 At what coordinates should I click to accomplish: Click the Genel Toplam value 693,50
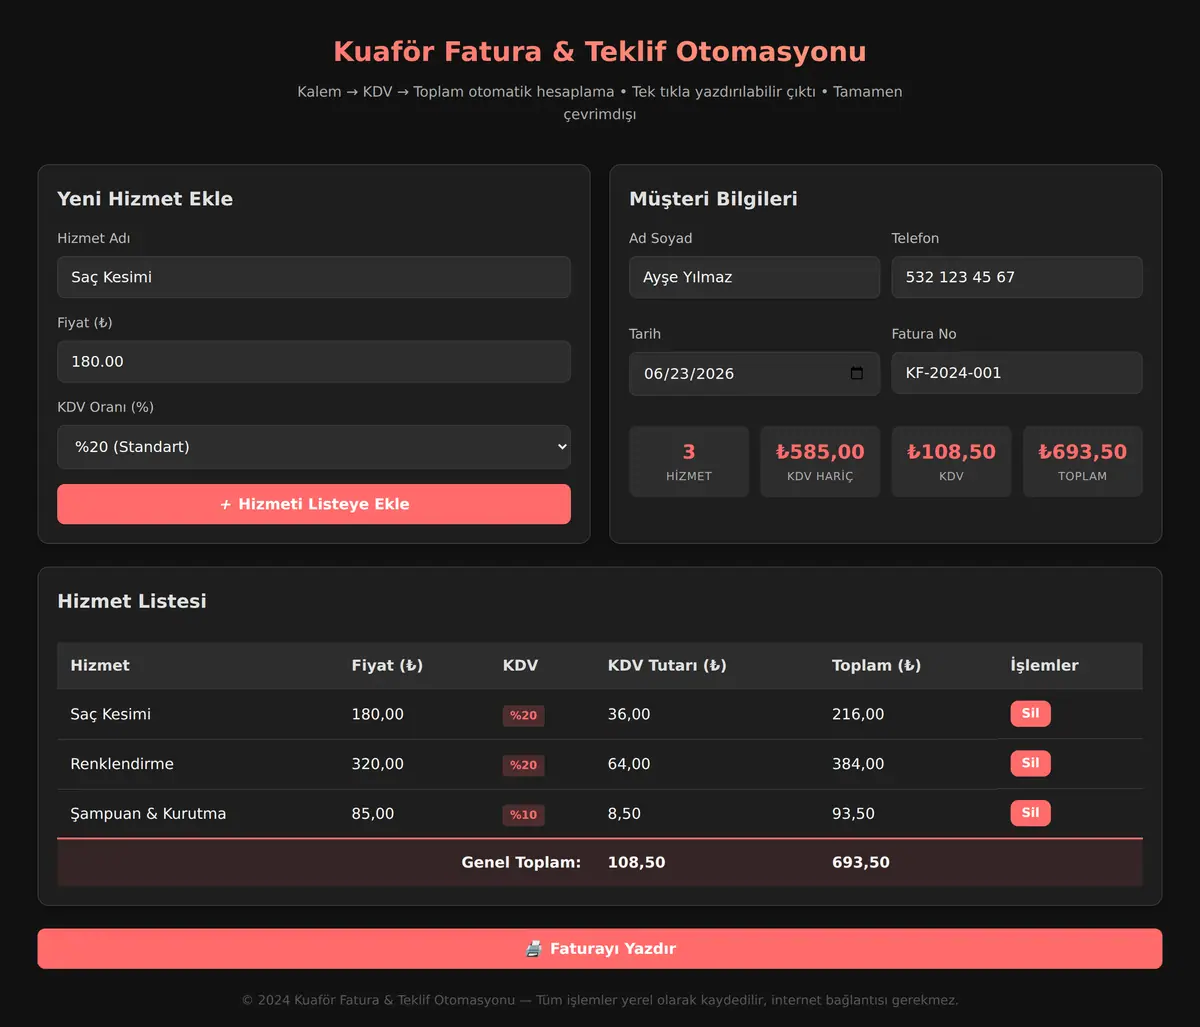[x=861, y=862]
